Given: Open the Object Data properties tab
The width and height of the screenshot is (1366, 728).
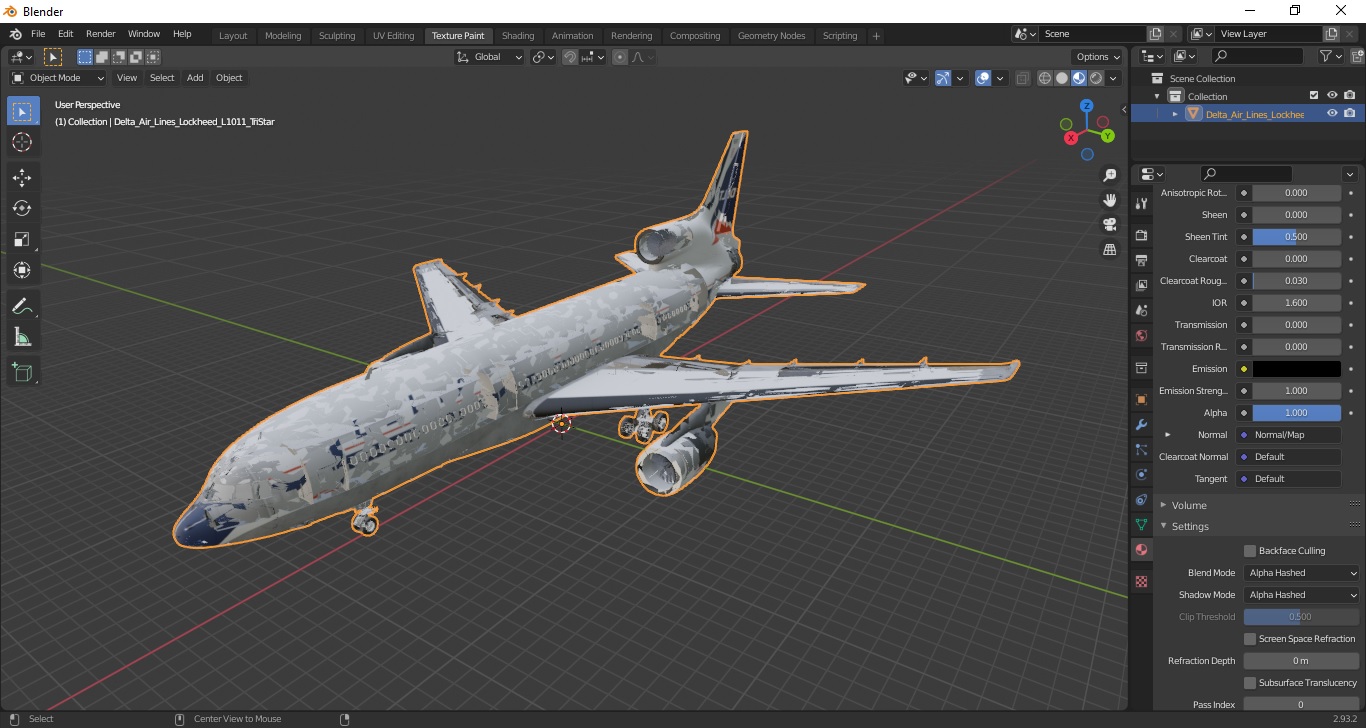Looking at the screenshot, I should coord(1141,524).
